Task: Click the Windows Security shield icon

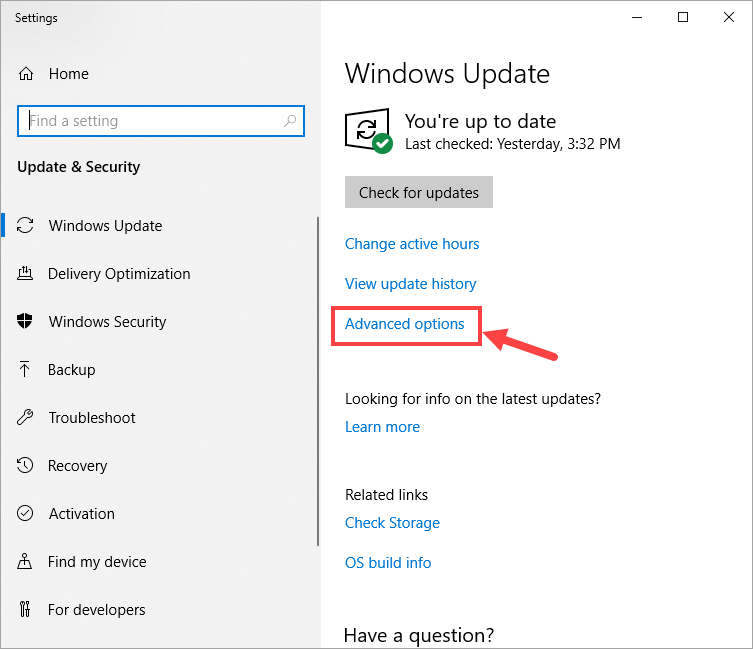Action: click(27, 322)
